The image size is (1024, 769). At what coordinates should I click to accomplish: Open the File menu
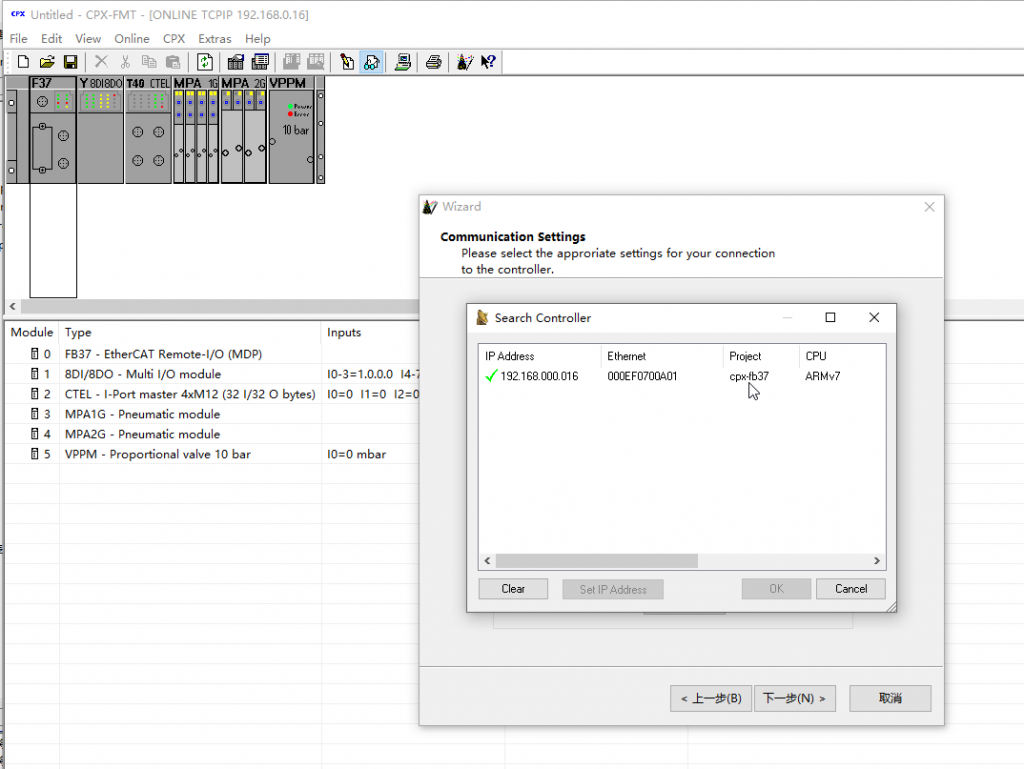pos(18,39)
